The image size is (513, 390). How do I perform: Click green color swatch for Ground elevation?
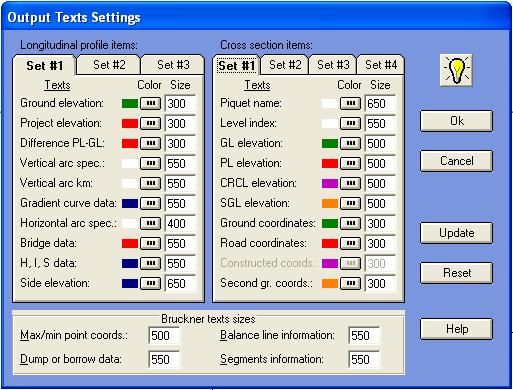pyautogui.click(x=130, y=104)
